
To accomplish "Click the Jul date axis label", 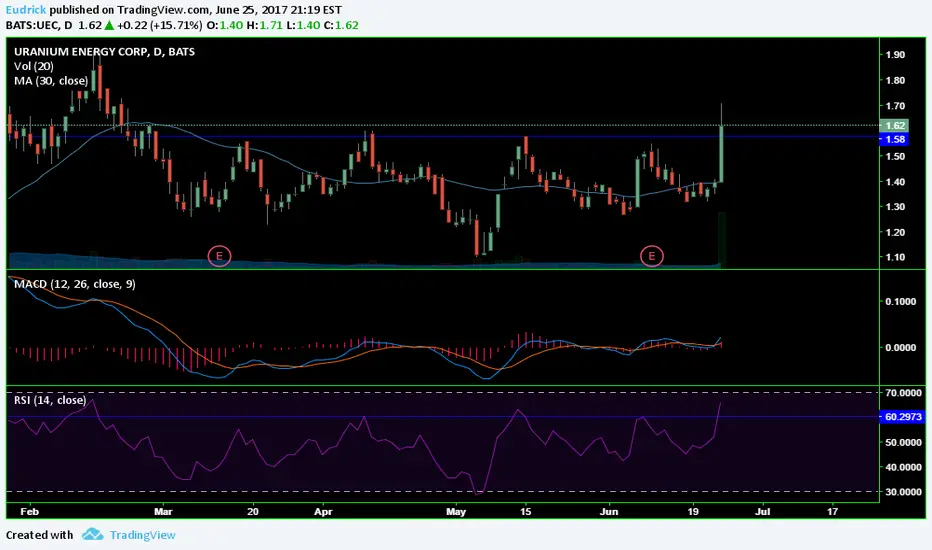I will click(x=763, y=511).
